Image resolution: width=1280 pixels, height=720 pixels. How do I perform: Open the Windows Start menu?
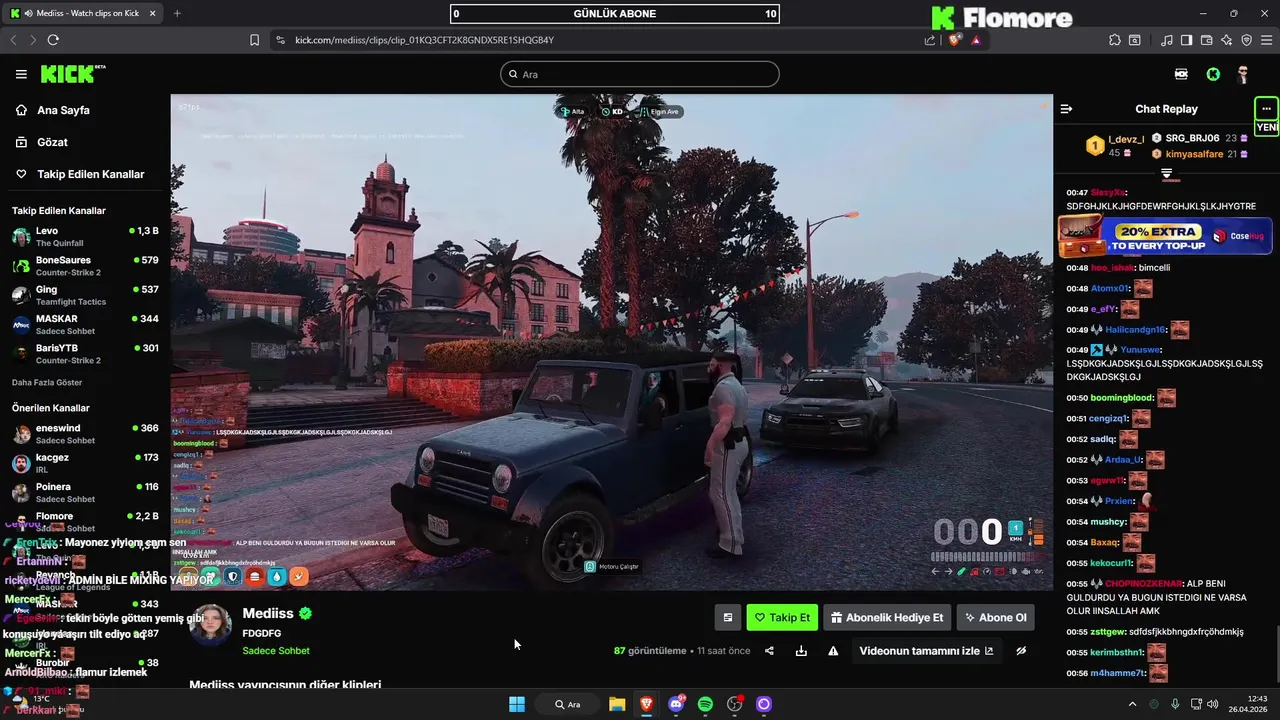tap(517, 704)
